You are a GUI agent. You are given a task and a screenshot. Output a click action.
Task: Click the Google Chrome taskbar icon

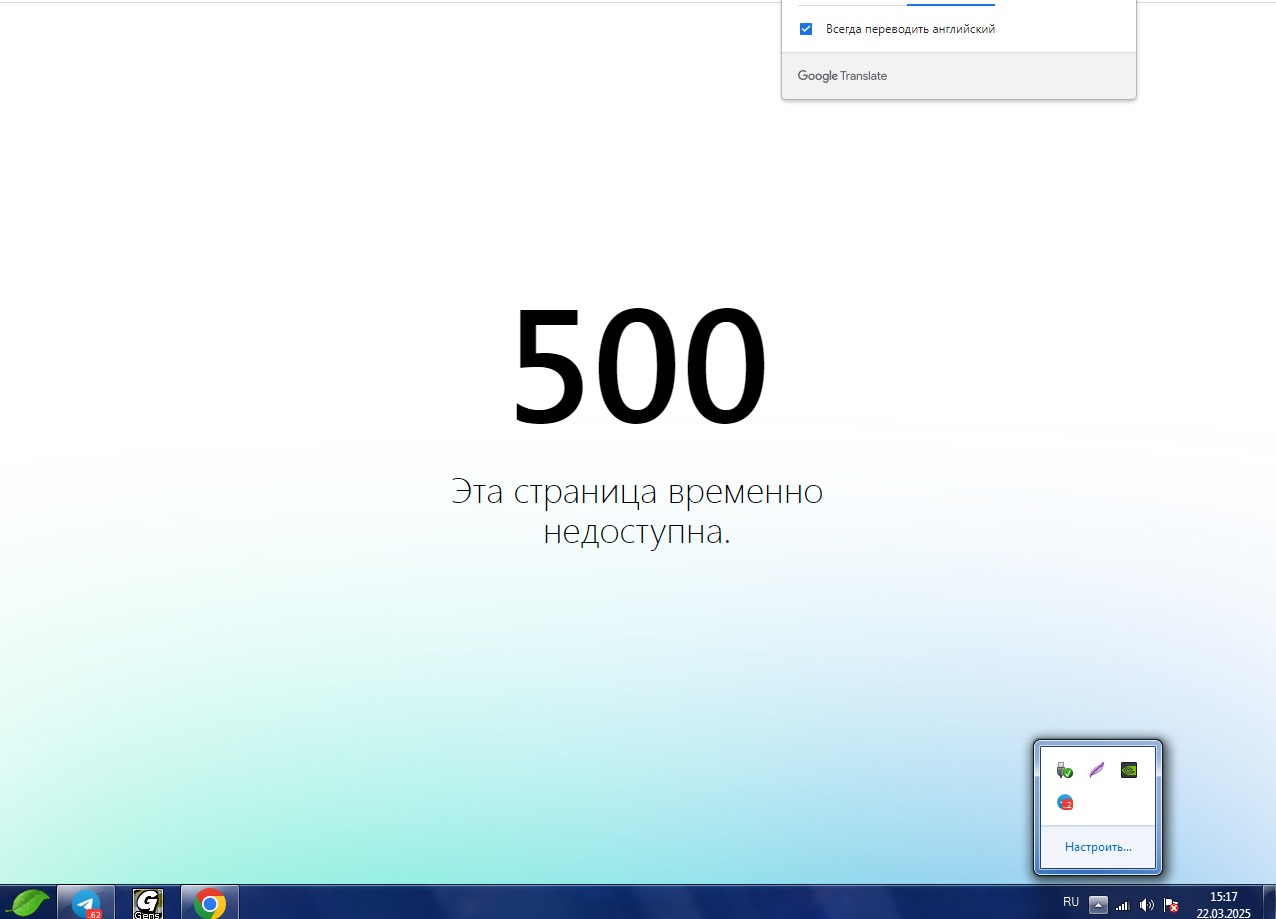click(x=210, y=904)
